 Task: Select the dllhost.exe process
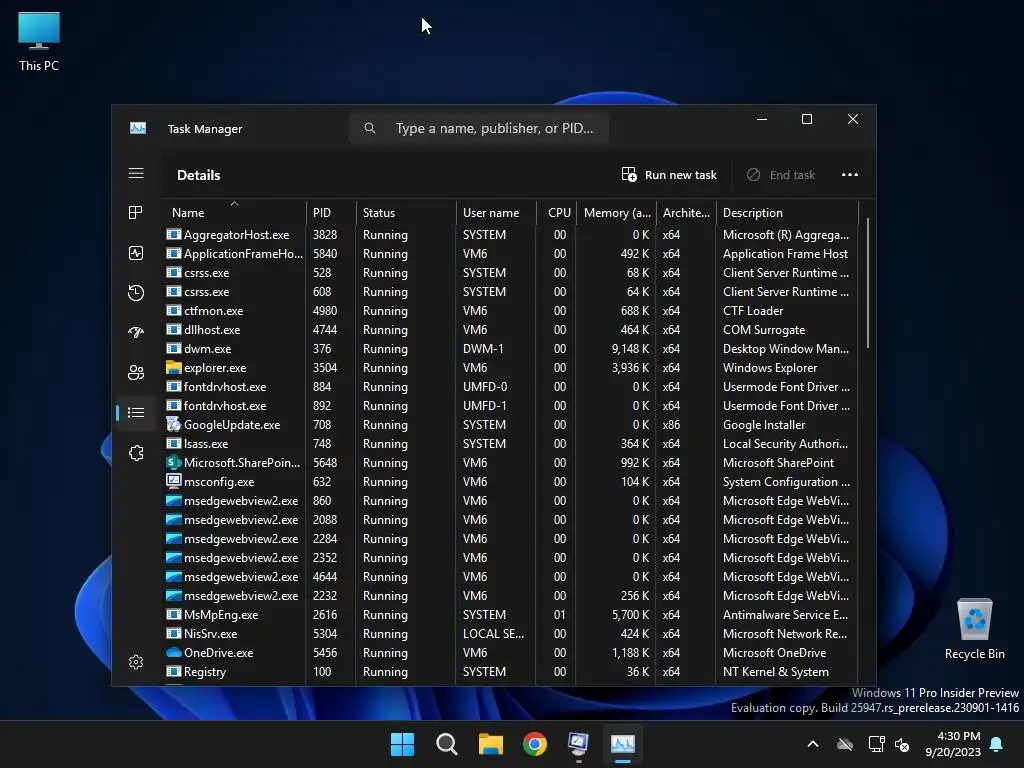click(x=510, y=329)
